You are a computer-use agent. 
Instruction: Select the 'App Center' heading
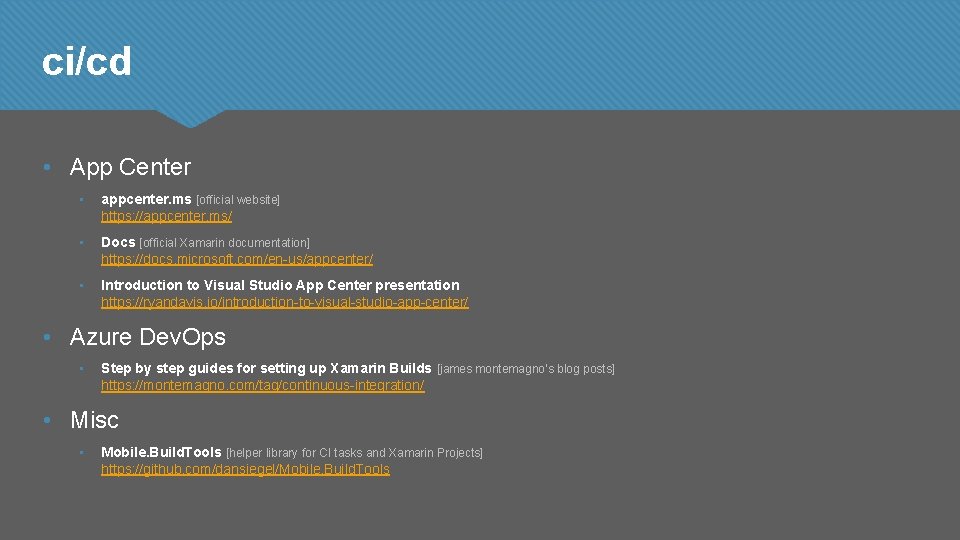pyautogui.click(x=130, y=167)
